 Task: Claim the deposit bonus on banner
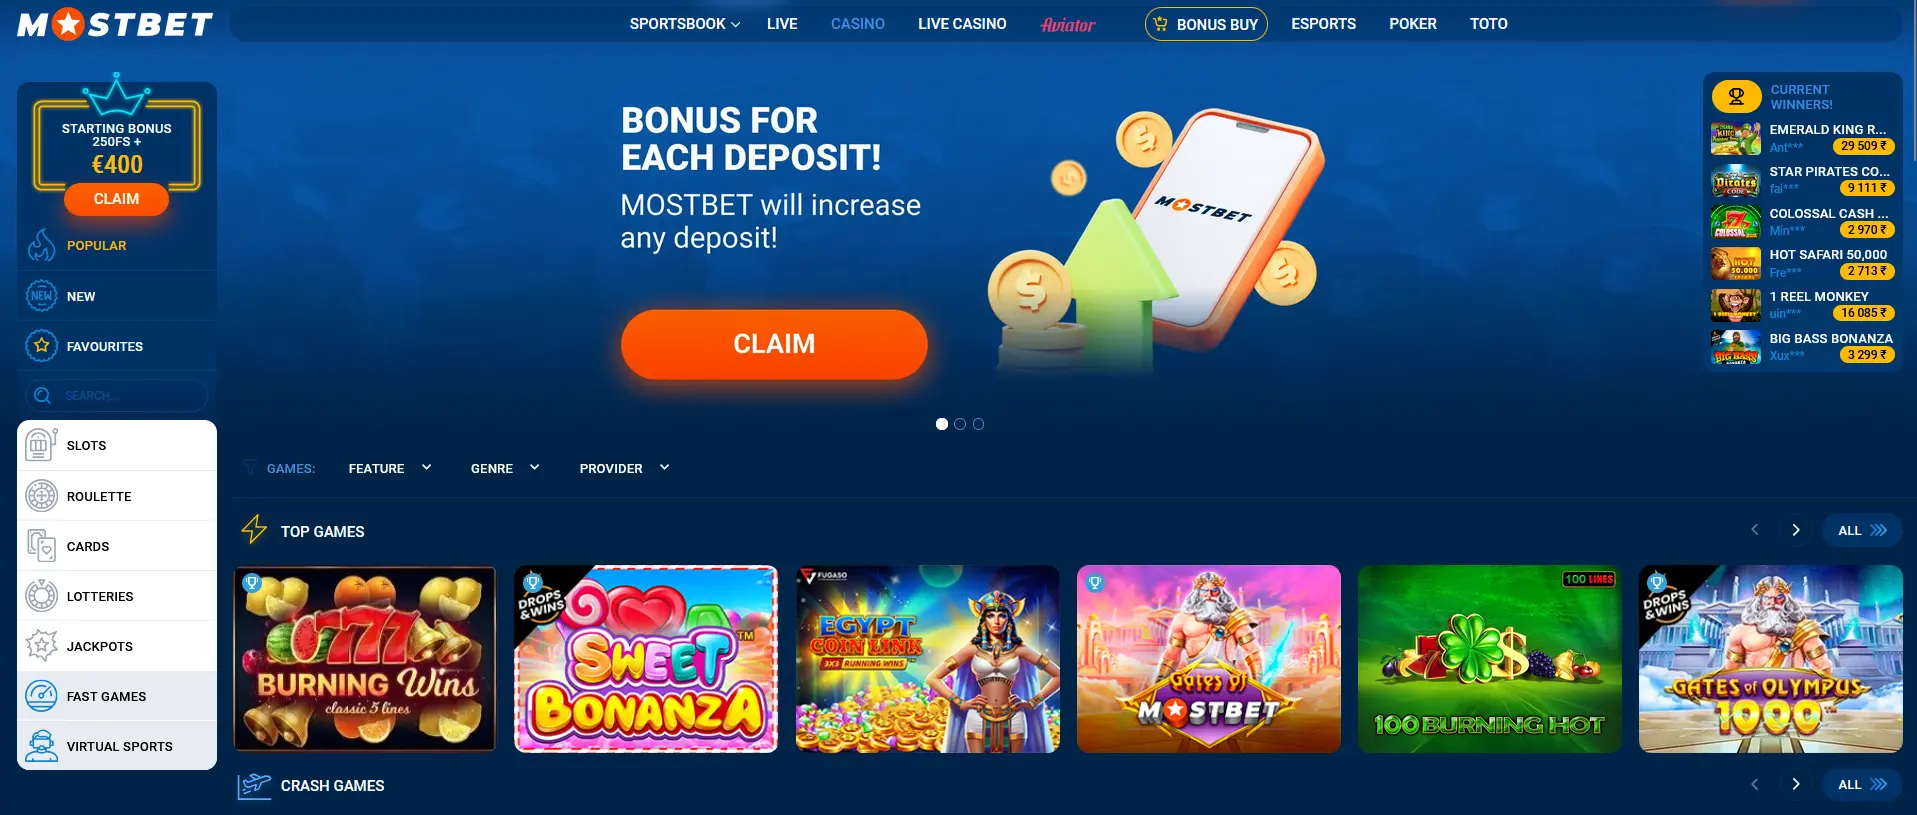(x=774, y=344)
